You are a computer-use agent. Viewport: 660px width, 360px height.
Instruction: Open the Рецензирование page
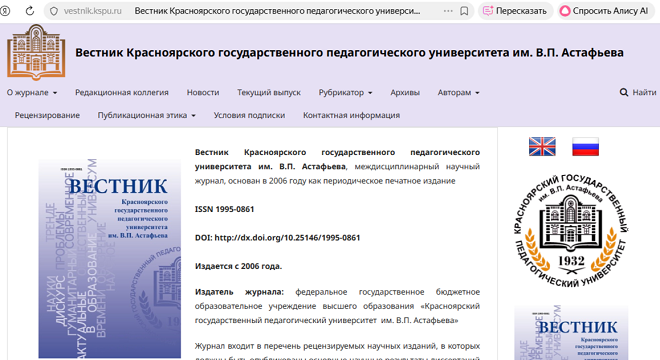pyautogui.click(x=47, y=115)
